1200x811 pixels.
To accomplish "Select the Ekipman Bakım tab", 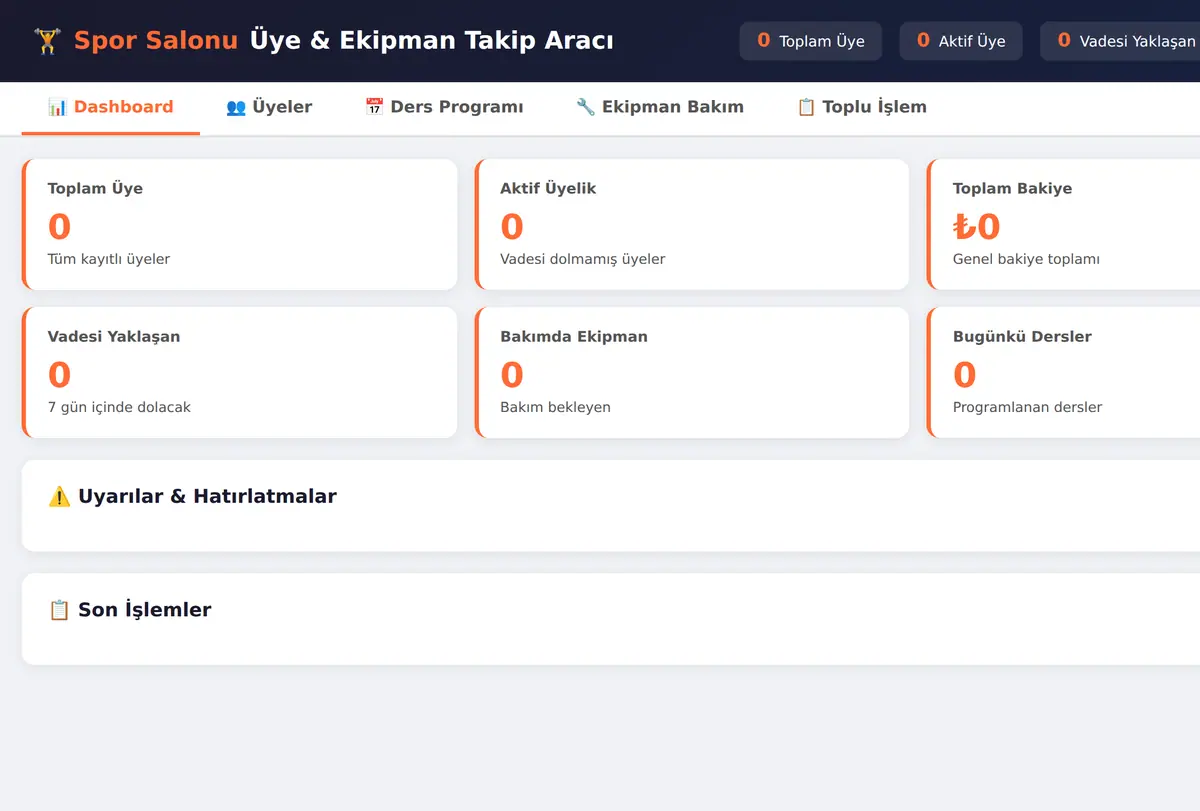I will pos(660,108).
